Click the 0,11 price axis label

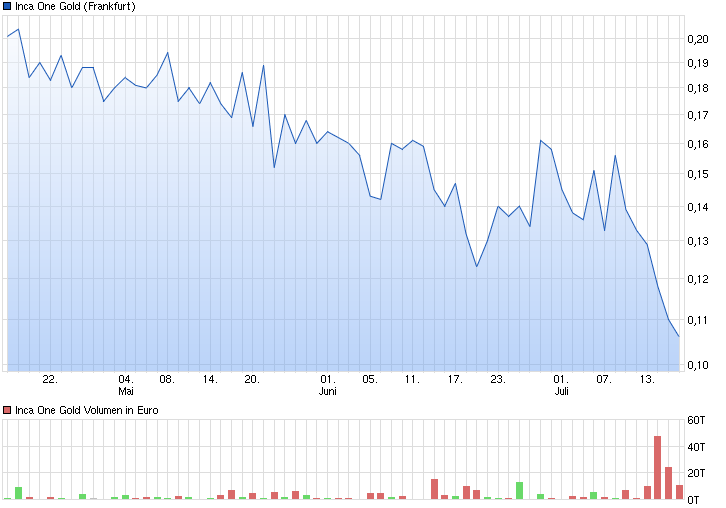click(x=698, y=320)
